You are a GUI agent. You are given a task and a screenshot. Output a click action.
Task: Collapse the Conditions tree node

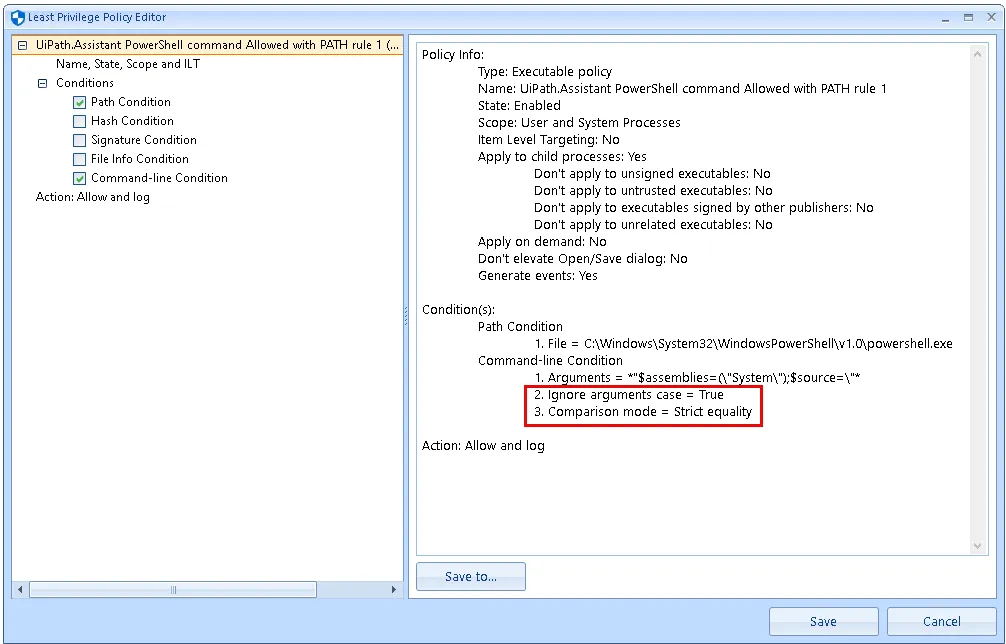point(42,83)
